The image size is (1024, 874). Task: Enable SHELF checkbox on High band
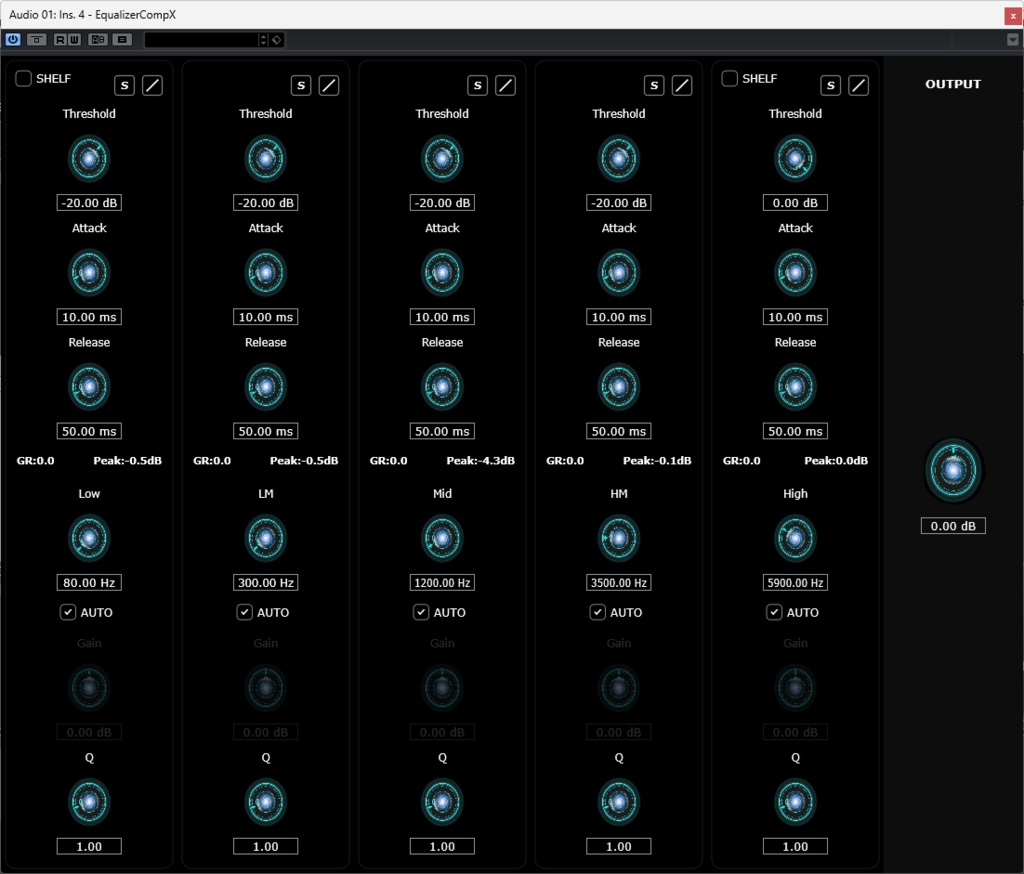(x=729, y=78)
